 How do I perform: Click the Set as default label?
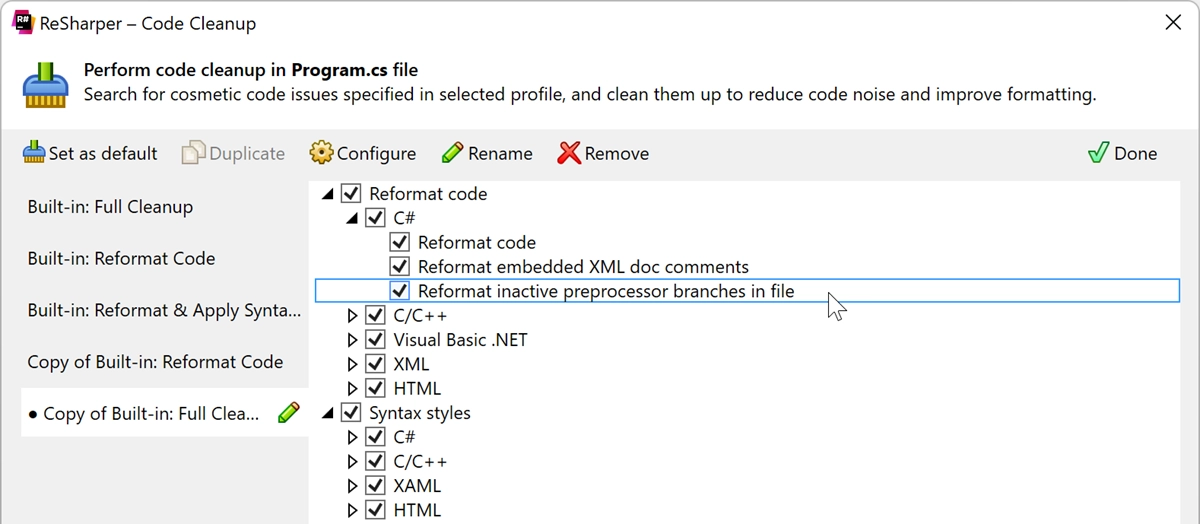click(x=103, y=153)
